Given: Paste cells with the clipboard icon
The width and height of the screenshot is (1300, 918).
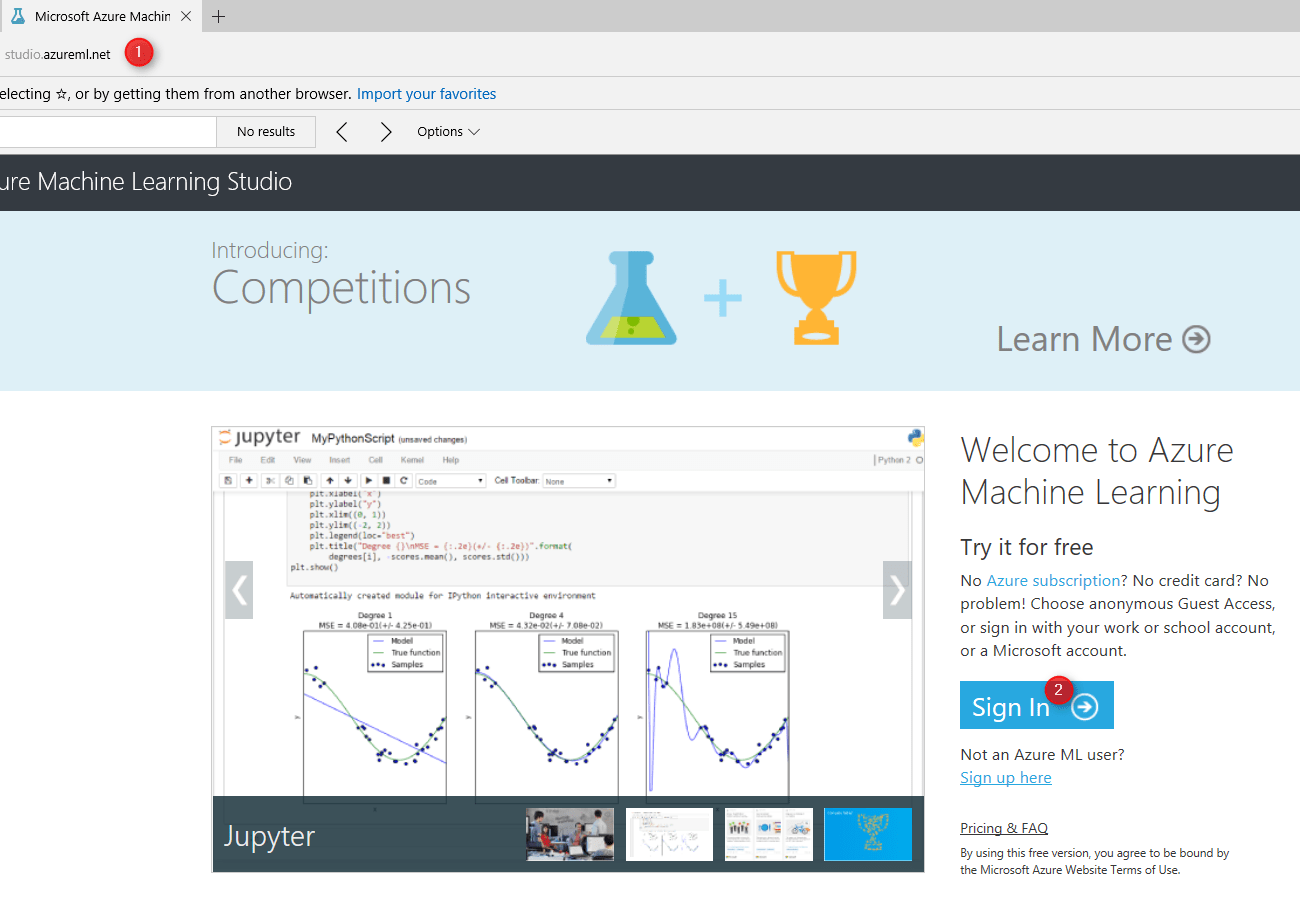Looking at the screenshot, I should (306, 479).
